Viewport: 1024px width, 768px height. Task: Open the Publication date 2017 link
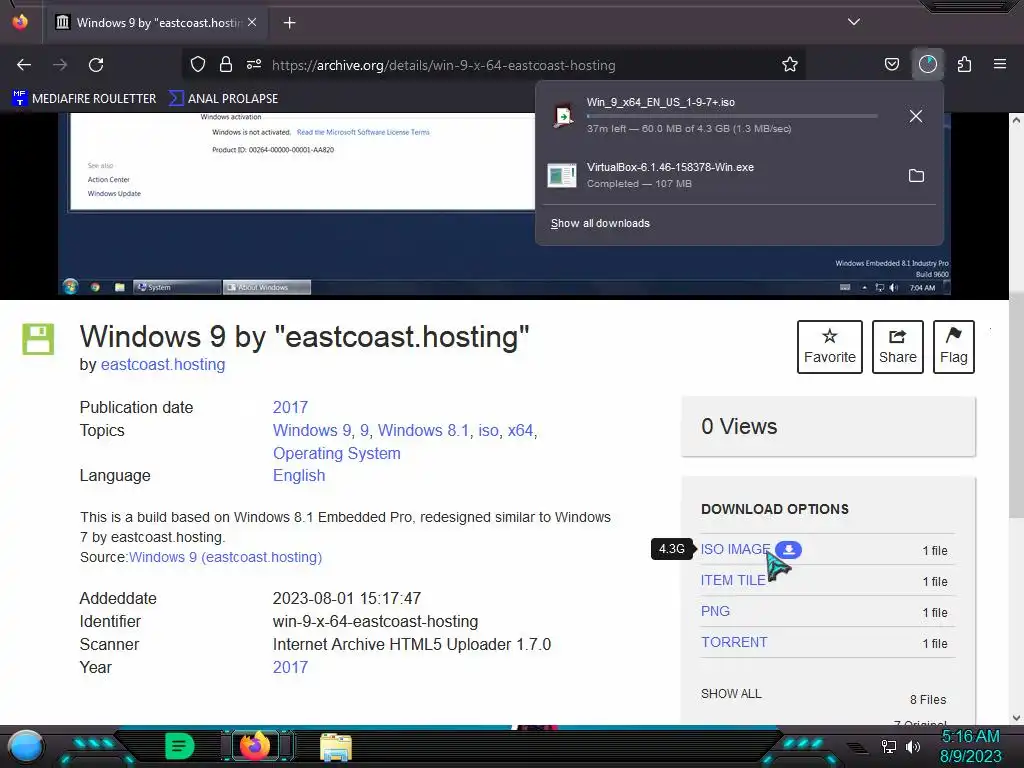(290, 408)
